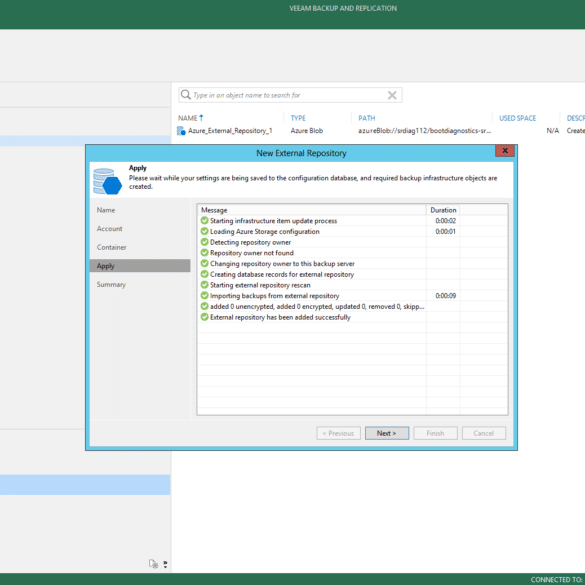Click green check beside Starting external repository rescan
This screenshot has height=585, width=585.
(204, 285)
